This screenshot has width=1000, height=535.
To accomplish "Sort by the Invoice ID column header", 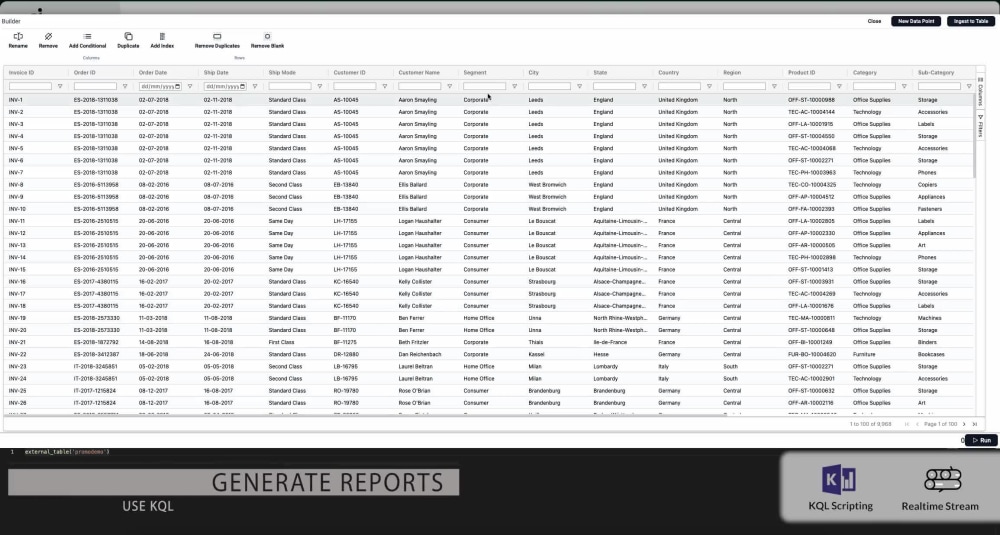I will pyautogui.click(x=22, y=73).
